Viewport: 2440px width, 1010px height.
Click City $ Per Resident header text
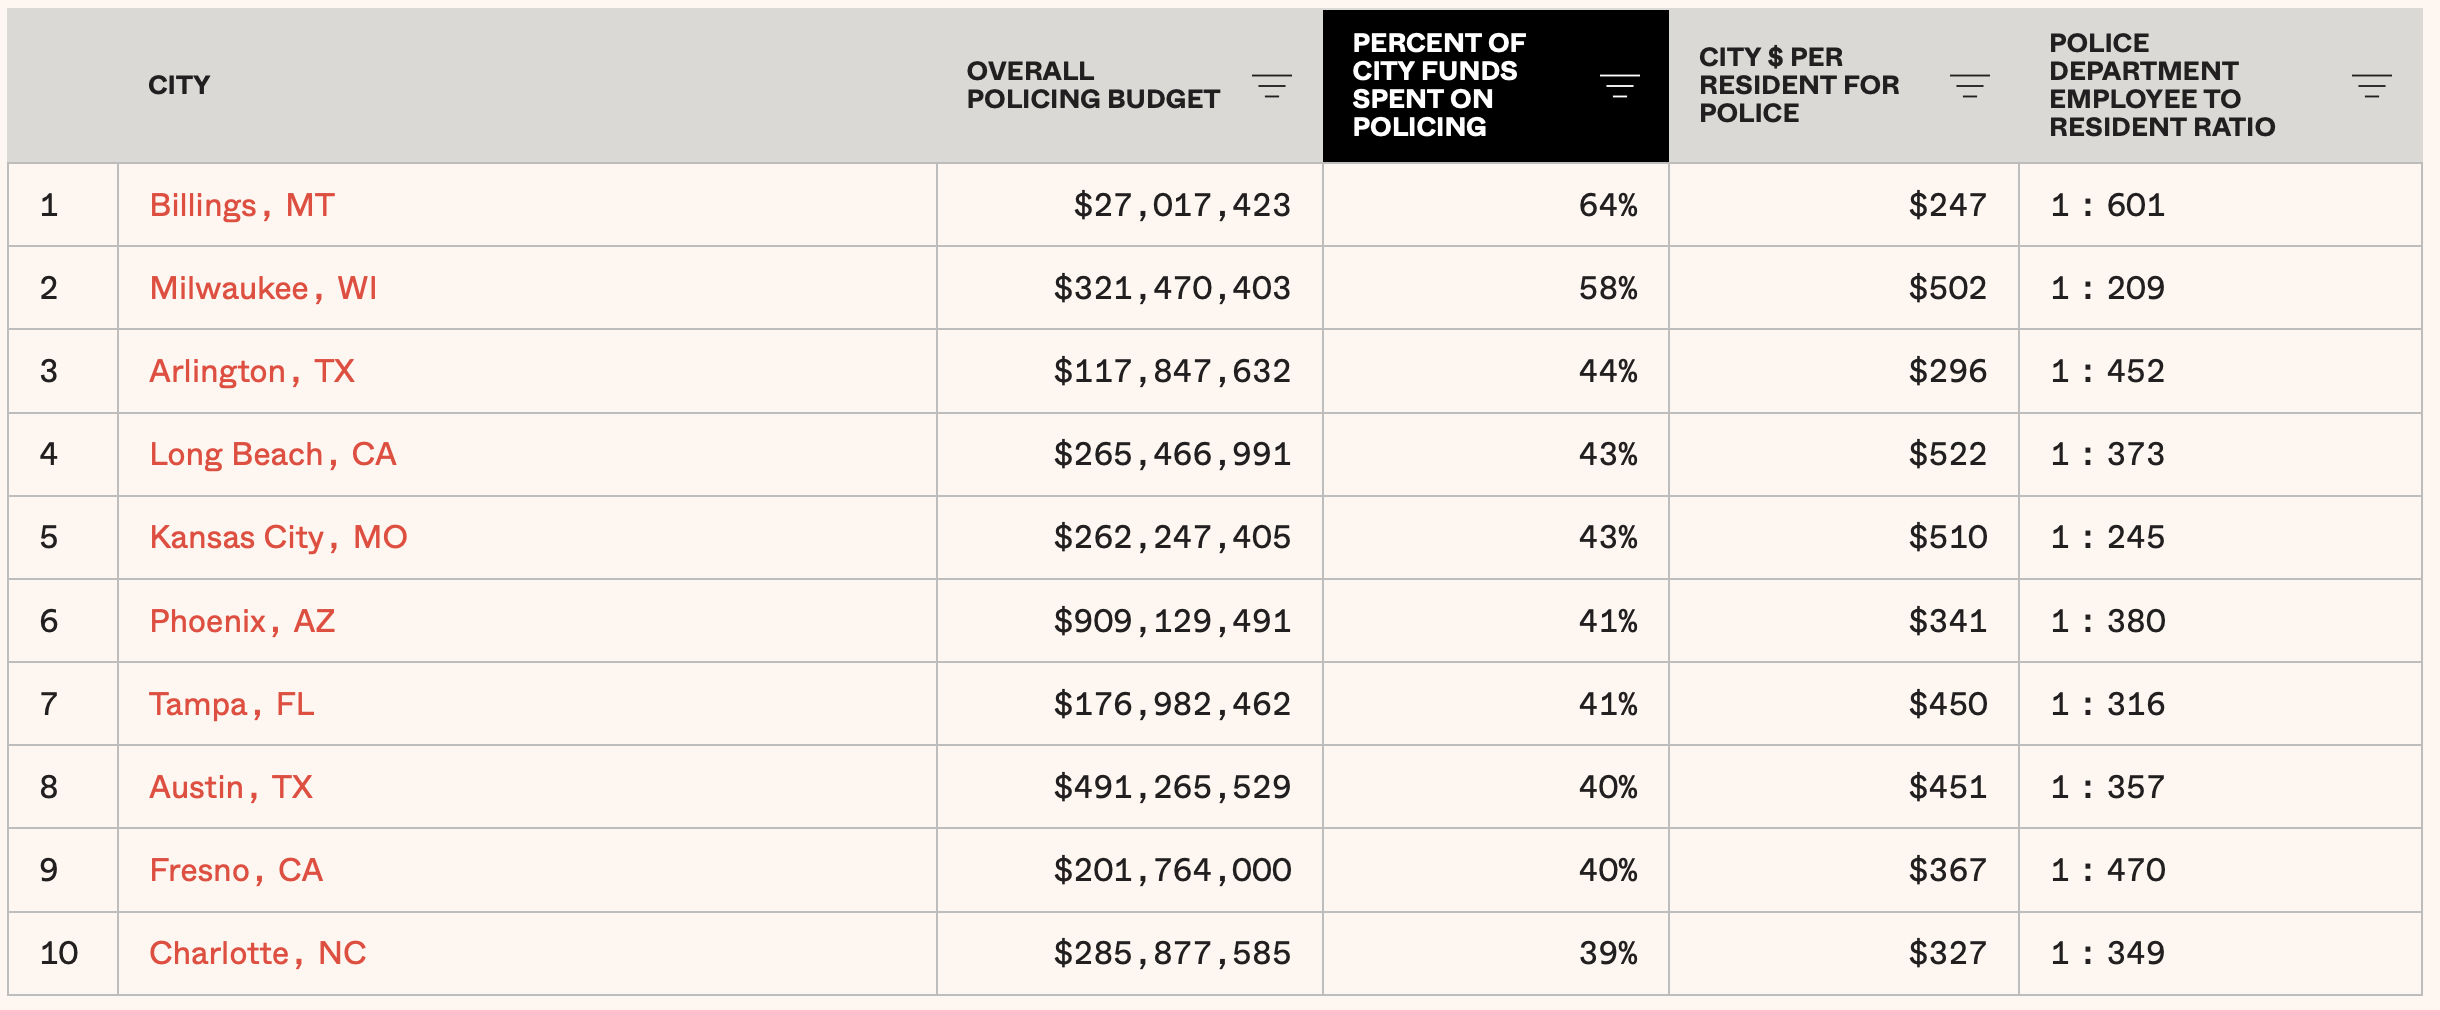1798,85
